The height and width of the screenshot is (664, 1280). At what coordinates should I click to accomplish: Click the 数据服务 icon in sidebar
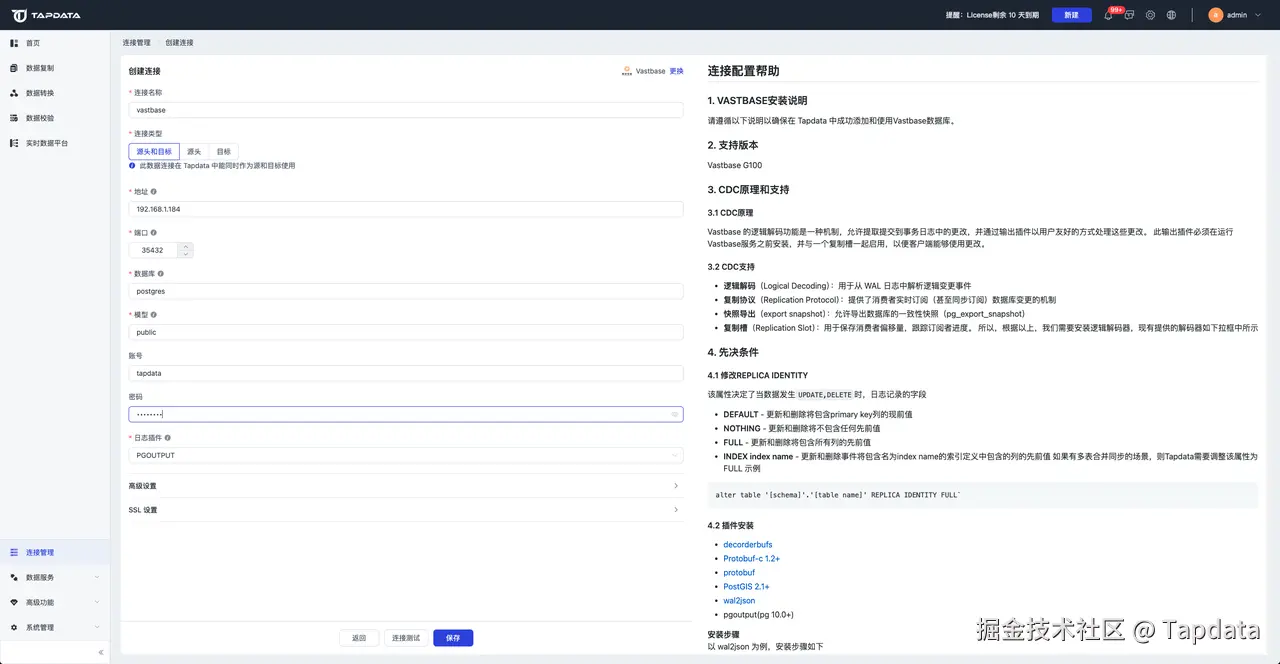point(14,577)
